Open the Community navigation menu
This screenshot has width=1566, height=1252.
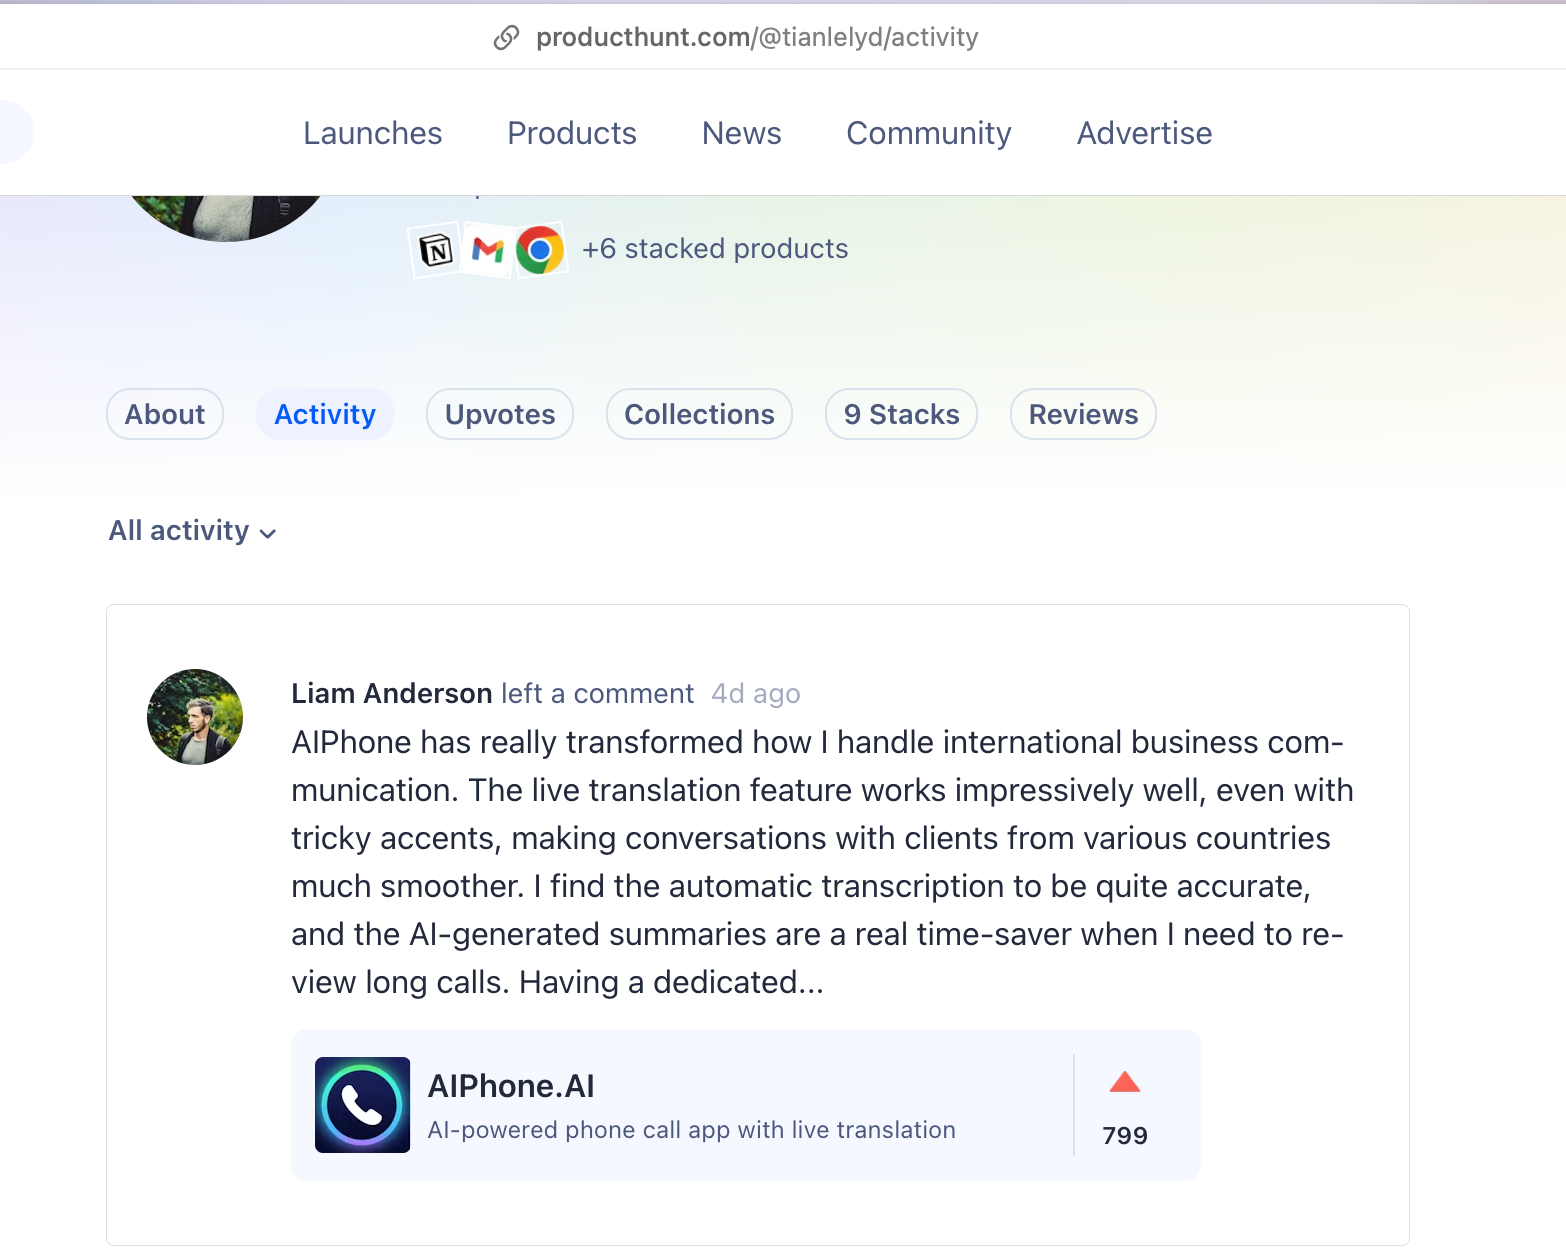(x=929, y=133)
